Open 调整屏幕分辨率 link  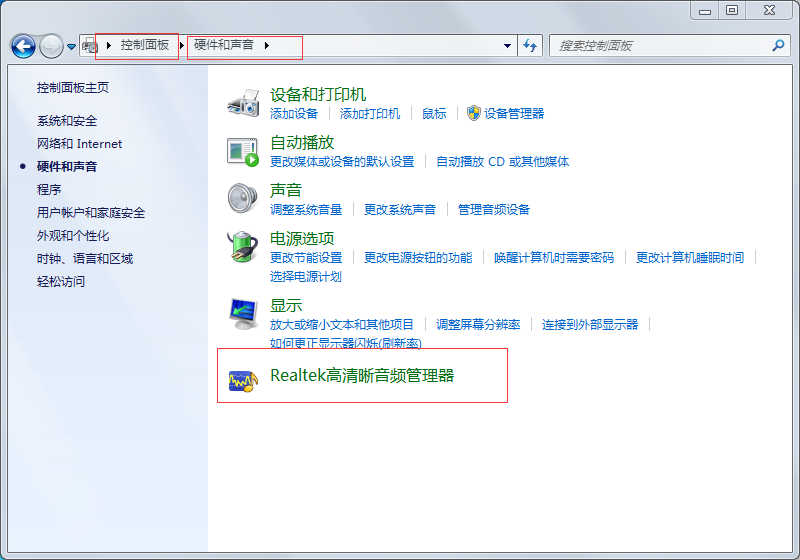click(478, 324)
